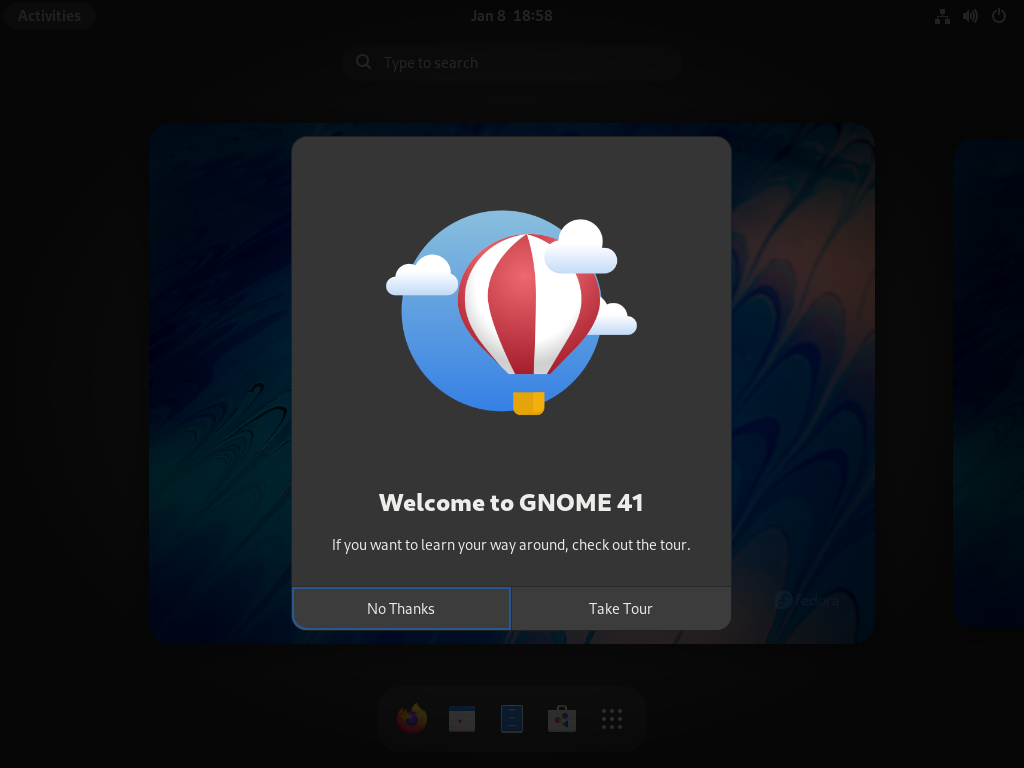Select the second workspace thumbnail at right
This screenshot has height=768, width=1024.
pos(988,383)
